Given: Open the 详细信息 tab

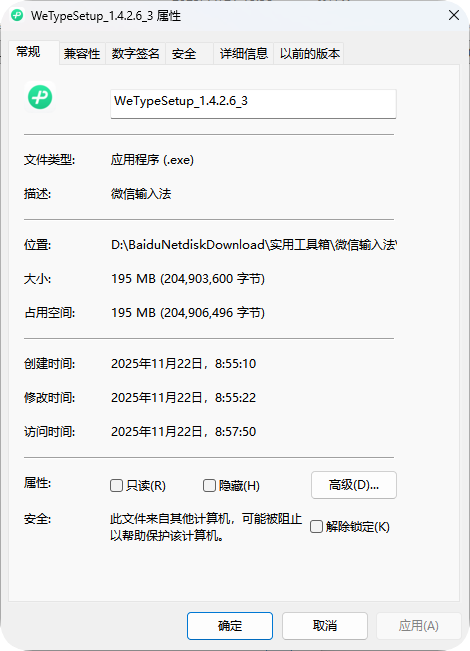Looking at the screenshot, I should [244, 54].
